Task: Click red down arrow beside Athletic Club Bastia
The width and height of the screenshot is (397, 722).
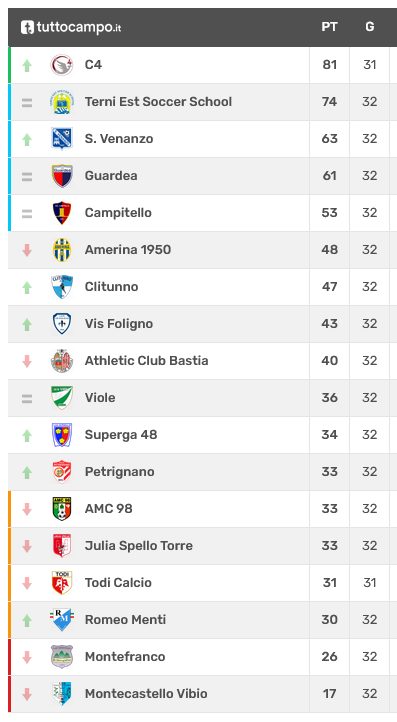Action: click(27, 361)
